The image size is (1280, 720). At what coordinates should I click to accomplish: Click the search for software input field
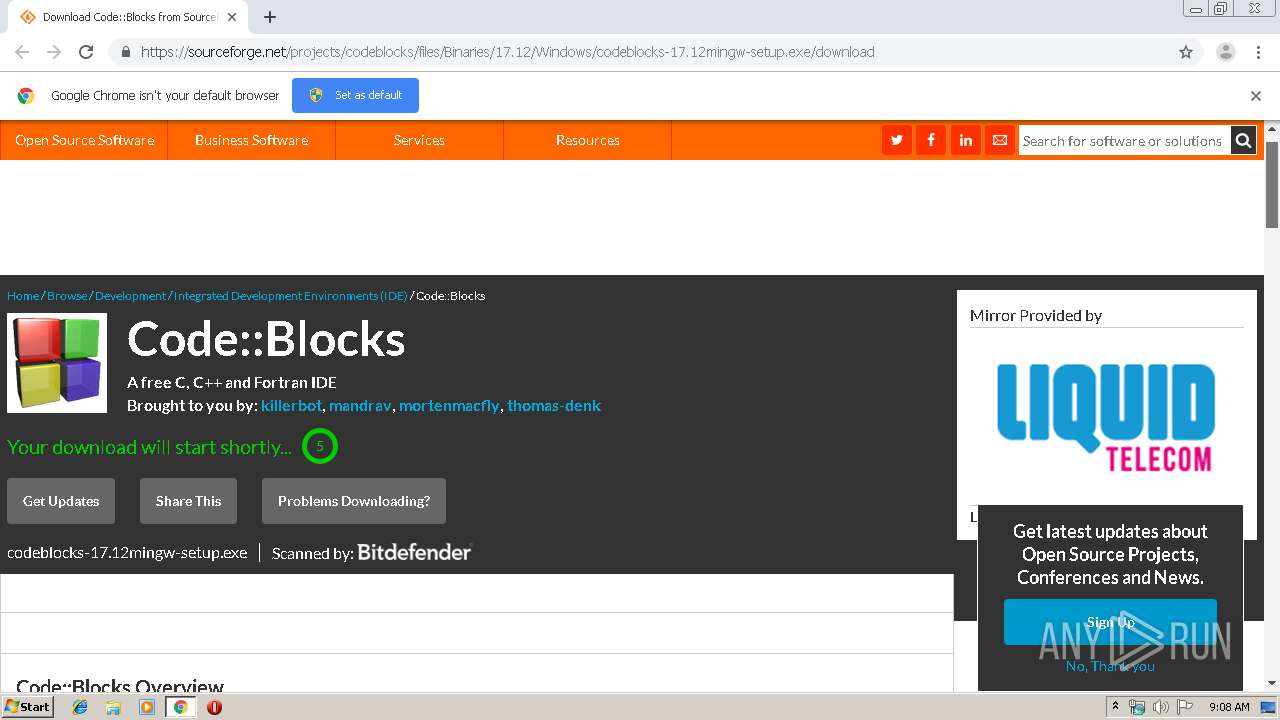coord(1124,141)
